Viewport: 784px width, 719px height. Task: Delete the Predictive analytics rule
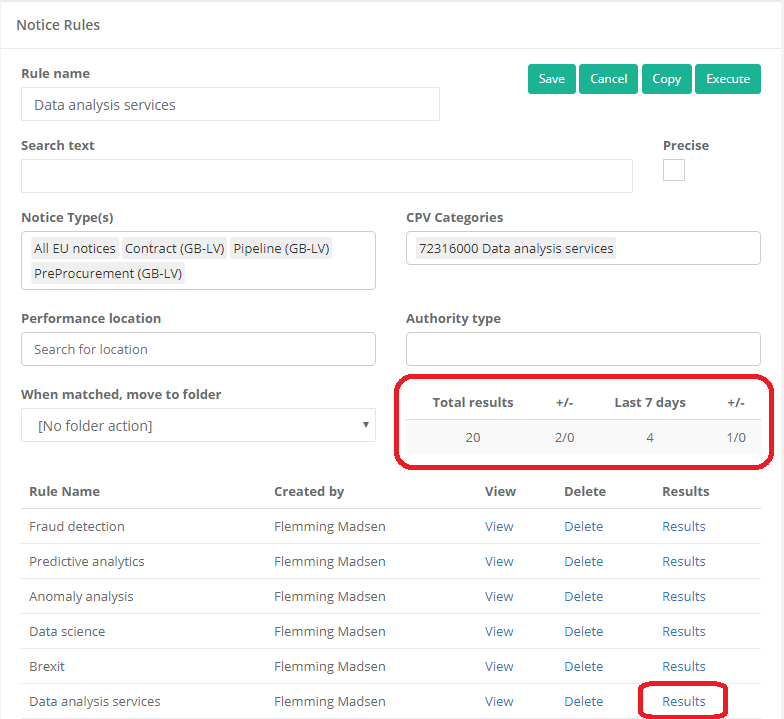[x=583, y=561]
